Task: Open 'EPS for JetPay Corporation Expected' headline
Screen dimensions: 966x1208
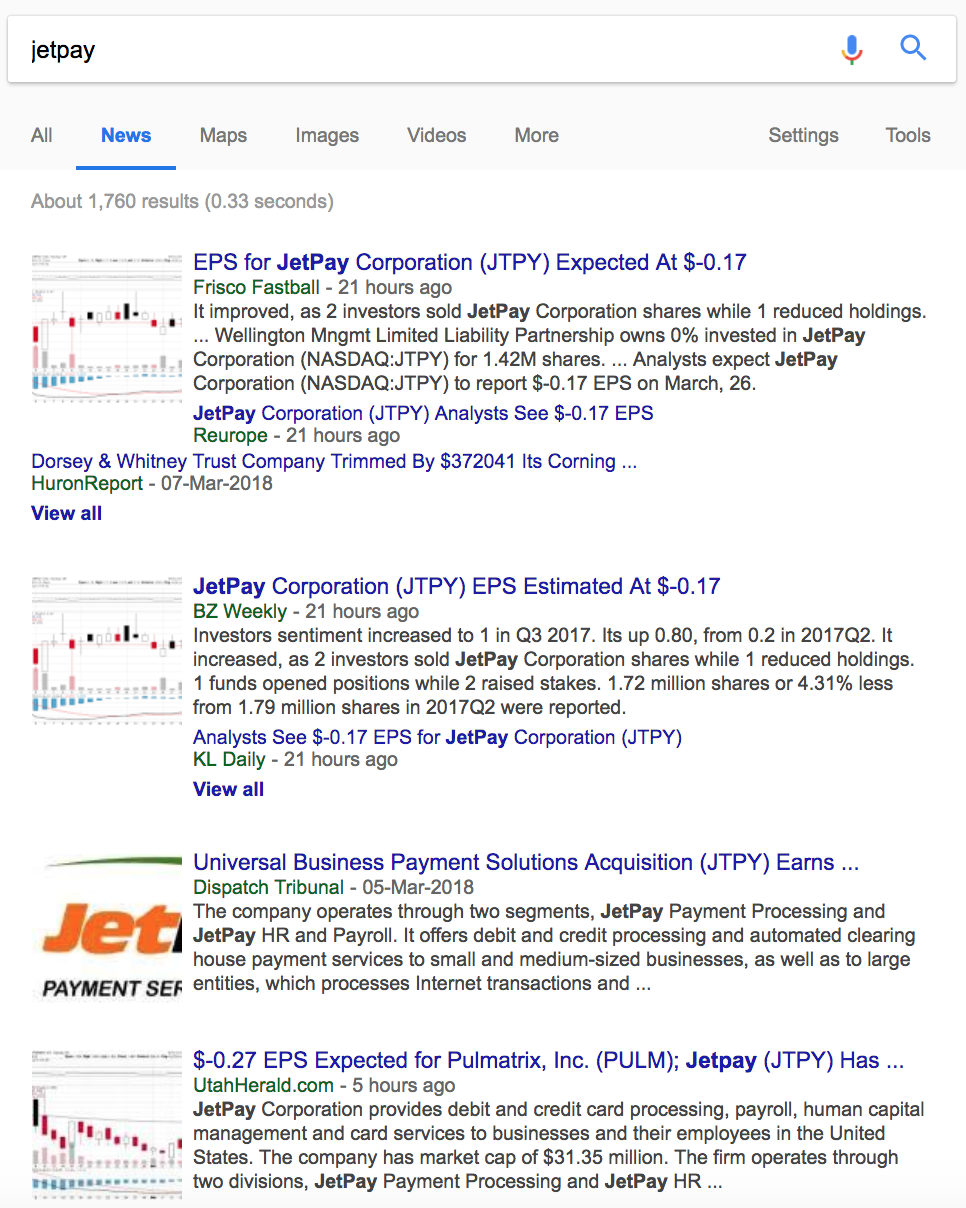Action: tap(469, 262)
